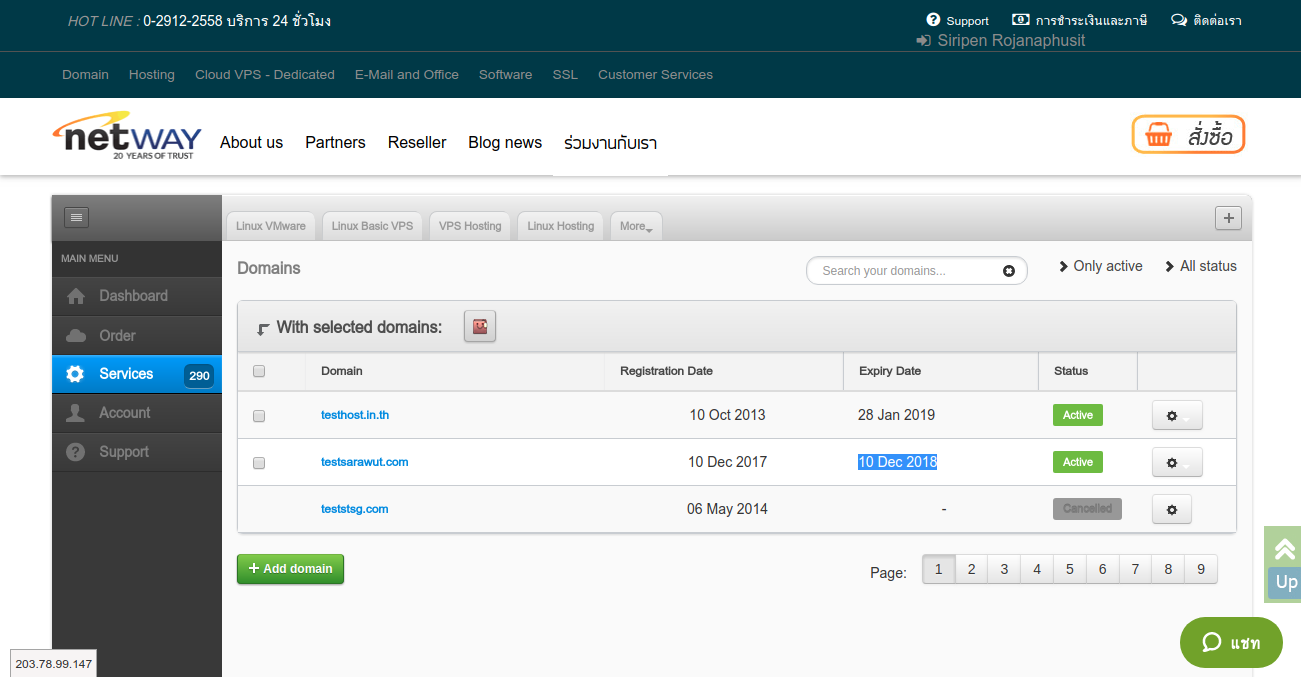Open the green chat bubble widget
Viewport: 1301px width, 677px height.
point(1231,642)
